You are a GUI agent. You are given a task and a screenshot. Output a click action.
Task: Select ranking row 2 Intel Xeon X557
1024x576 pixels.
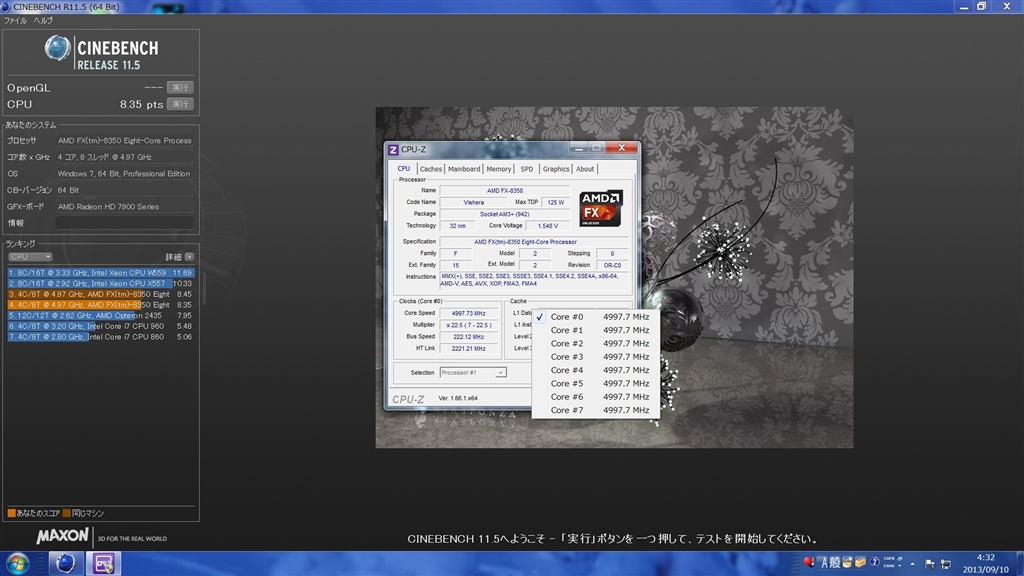coord(101,283)
